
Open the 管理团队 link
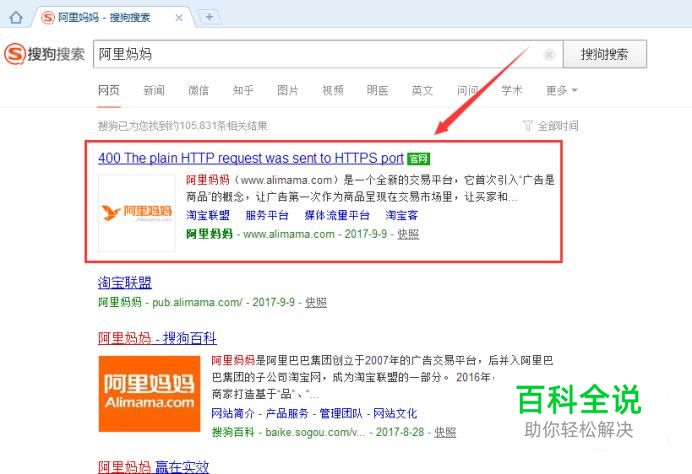(341, 414)
